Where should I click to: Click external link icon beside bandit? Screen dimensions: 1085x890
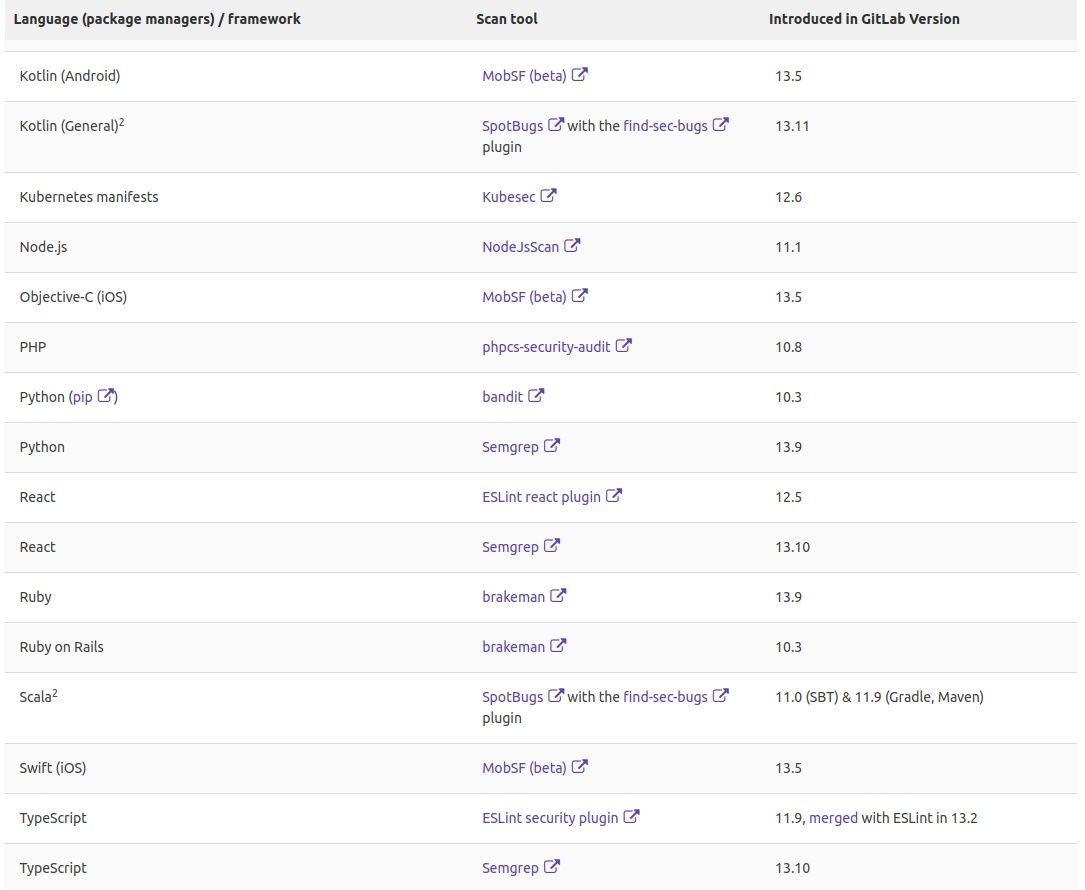click(536, 396)
